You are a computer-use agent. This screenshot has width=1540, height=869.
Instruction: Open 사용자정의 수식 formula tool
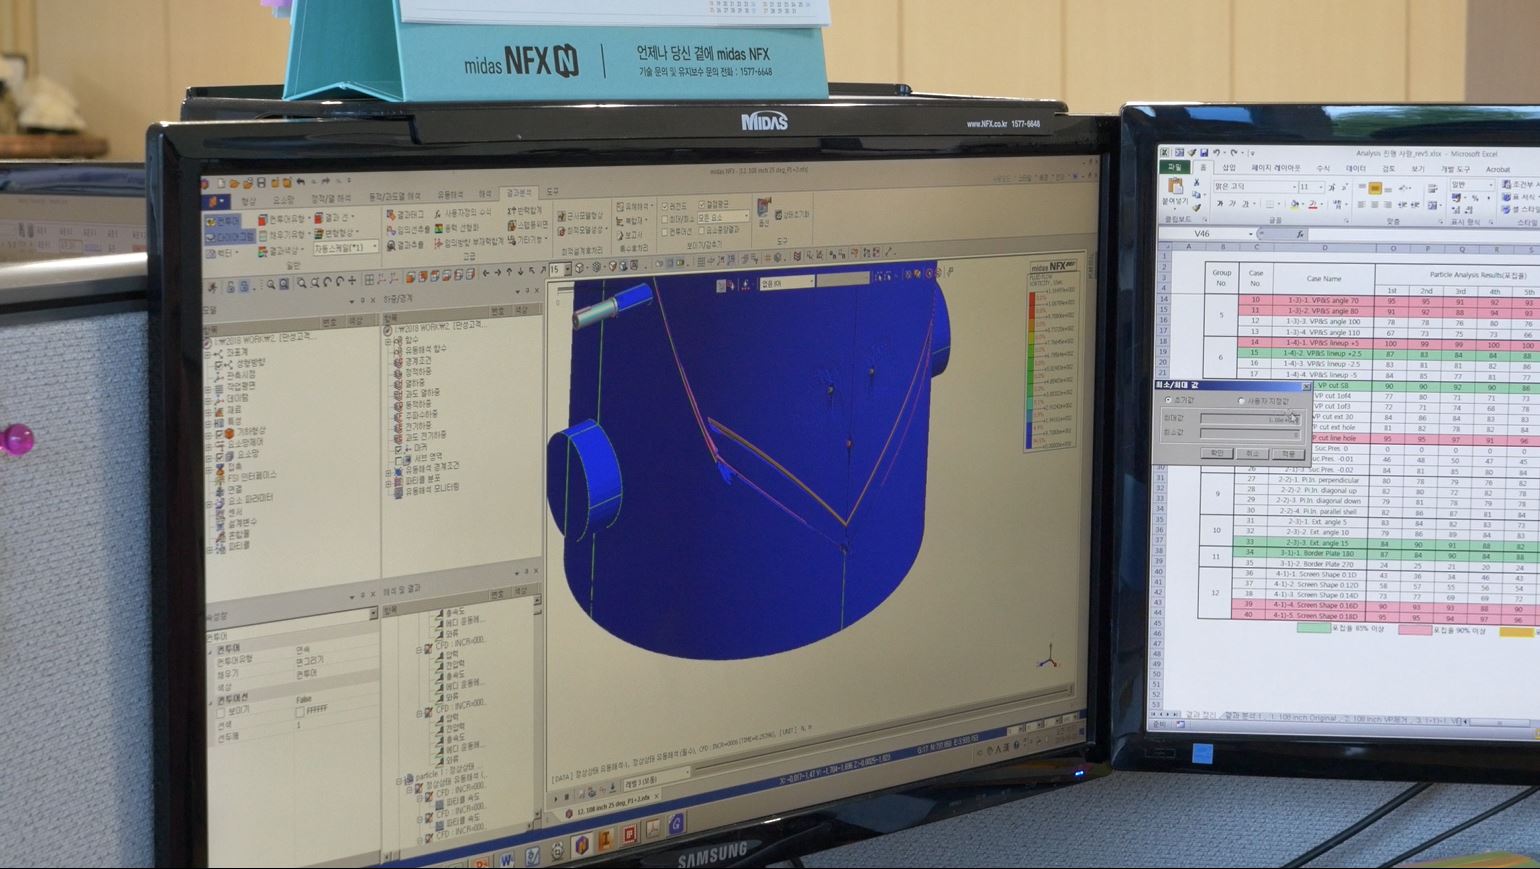[463, 213]
